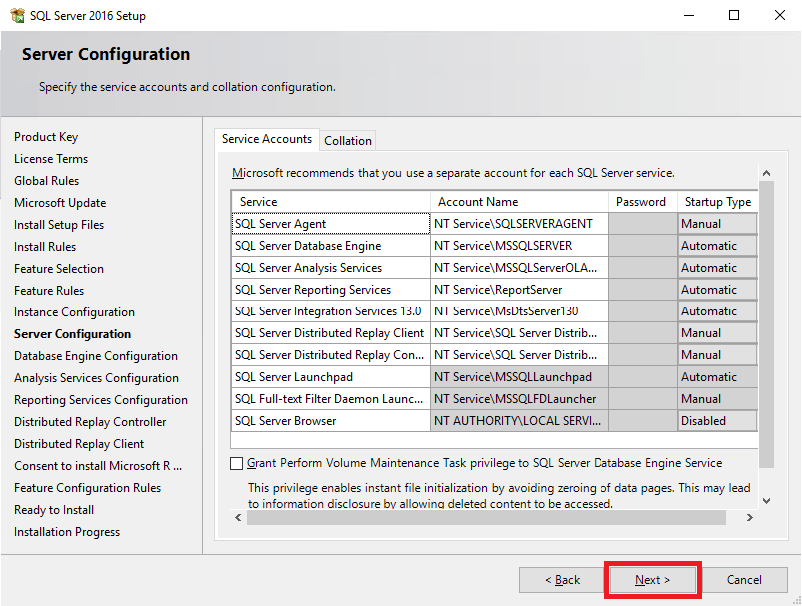Viewport: 802px width, 606px height.
Task: Change SQL Server Browser startup type from Disabled
Action: 717,421
